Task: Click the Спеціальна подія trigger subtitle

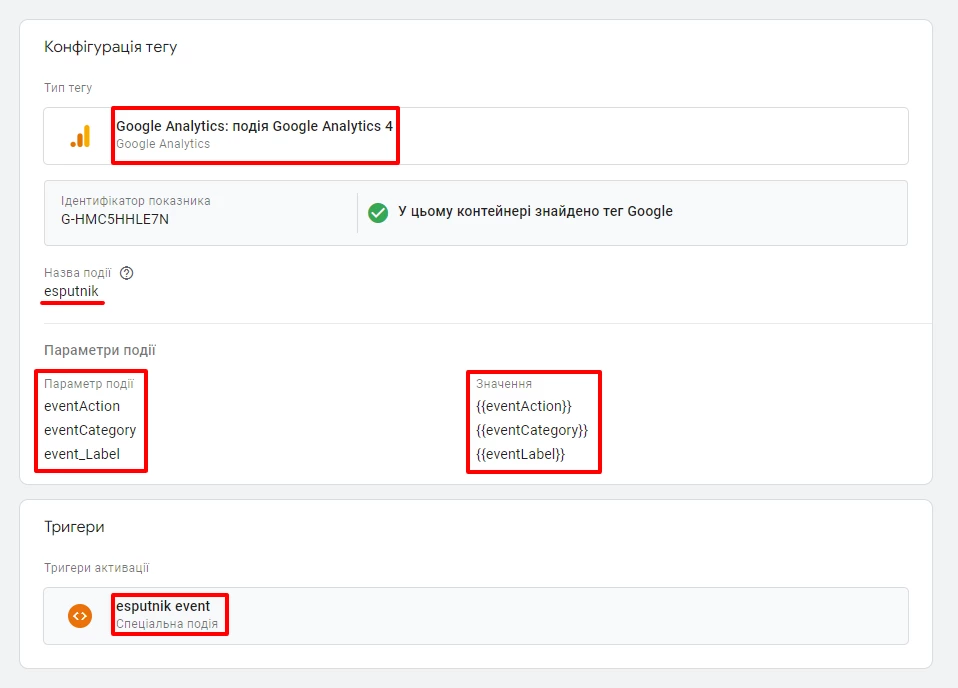Action: pyautogui.click(x=167, y=624)
